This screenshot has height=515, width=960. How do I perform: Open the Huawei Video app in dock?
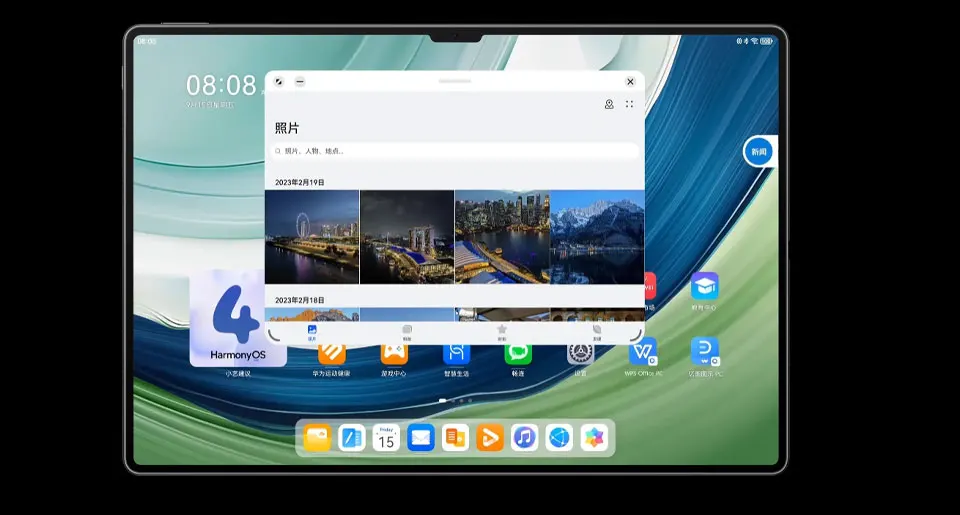pyautogui.click(x=490, y=438)
